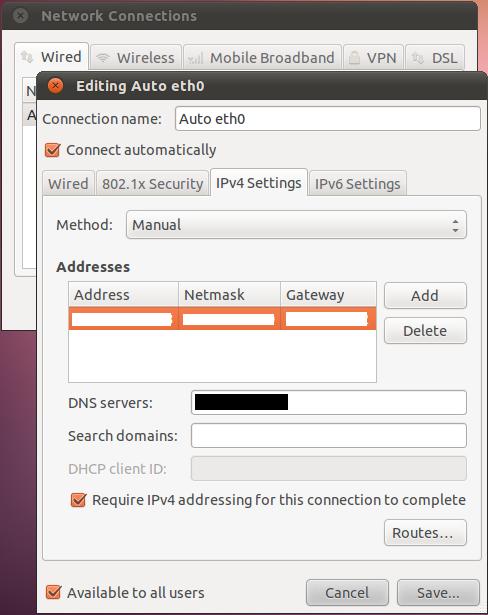
Task: Close the Editing Auto eth0 dialog
Action: click(55, 85)
